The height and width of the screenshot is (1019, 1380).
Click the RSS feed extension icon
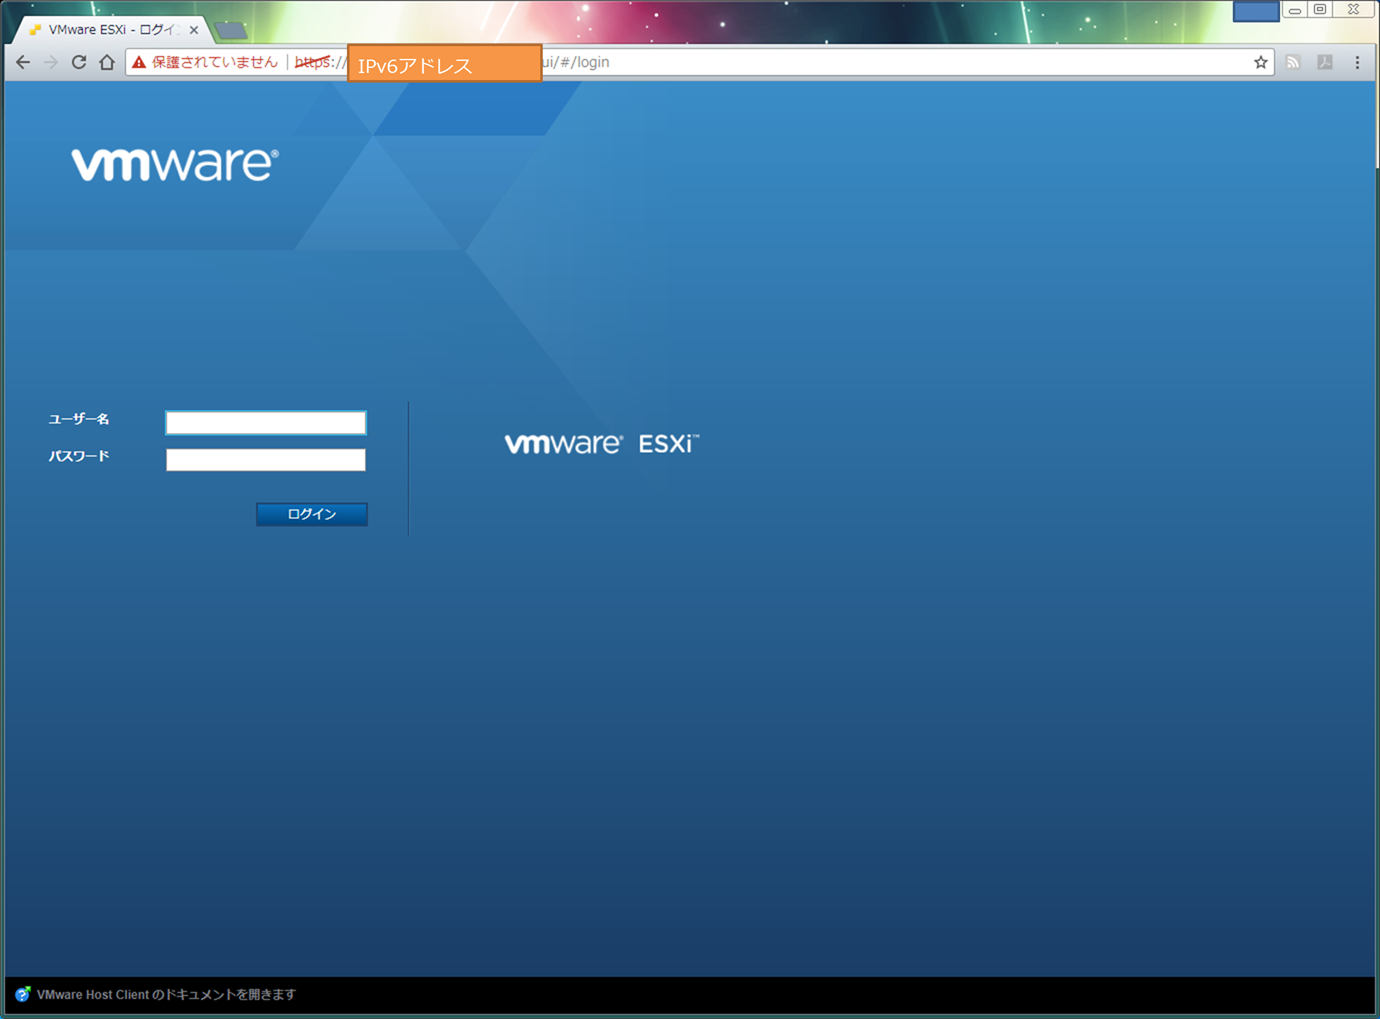[x=1292, y=61]
